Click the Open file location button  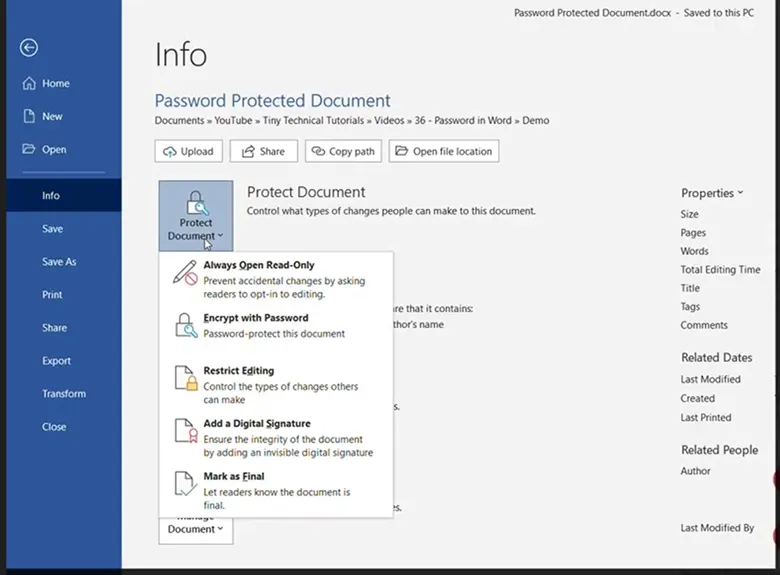pos(444,151)
